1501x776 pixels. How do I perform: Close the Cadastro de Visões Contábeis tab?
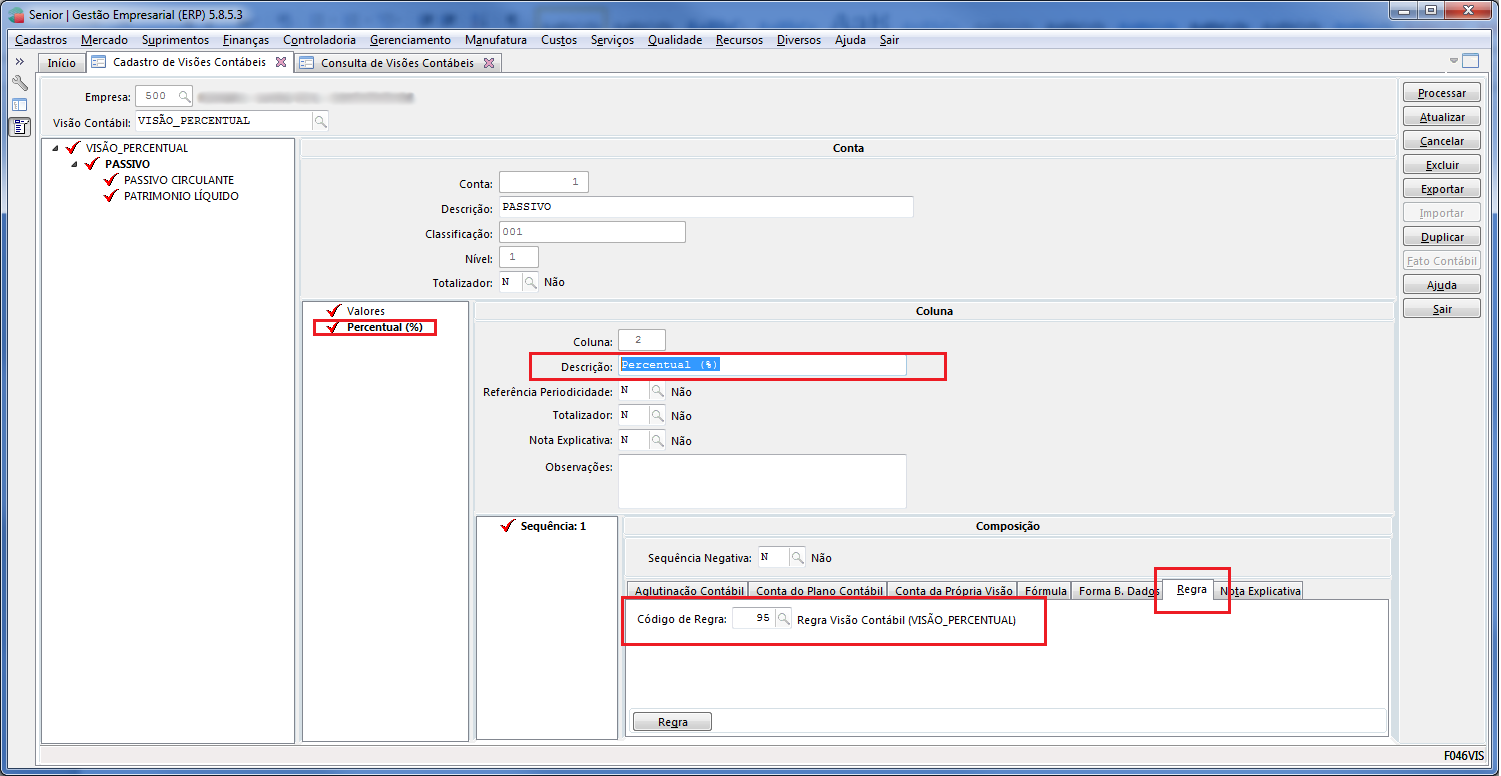point(281,62)
